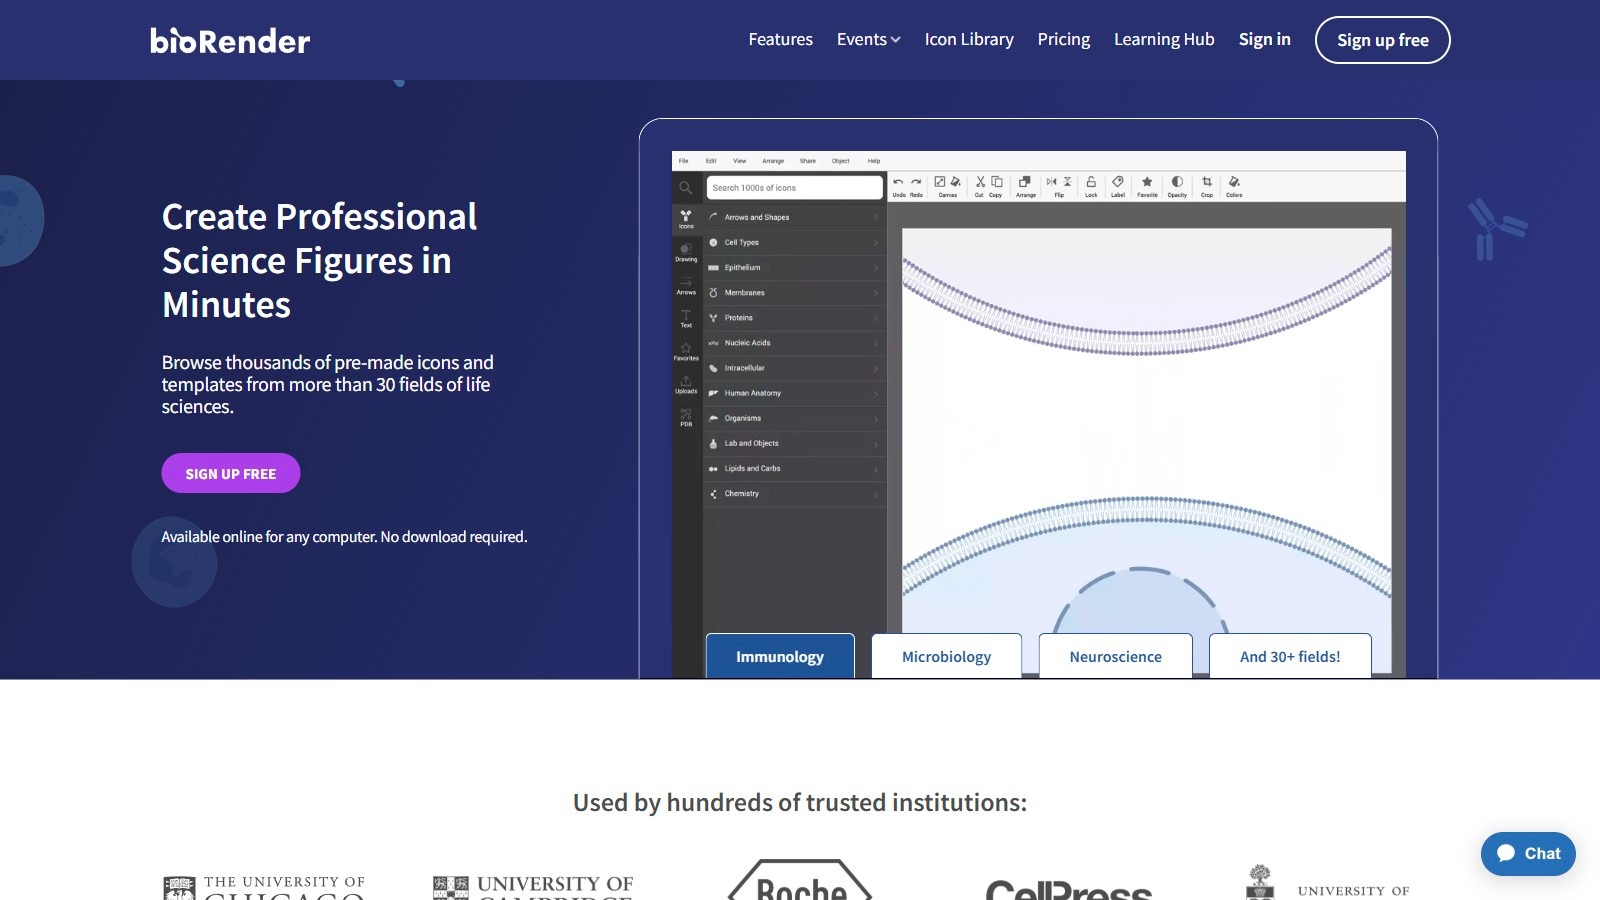Open the Chat support widget

click(x=1528, y=854)
